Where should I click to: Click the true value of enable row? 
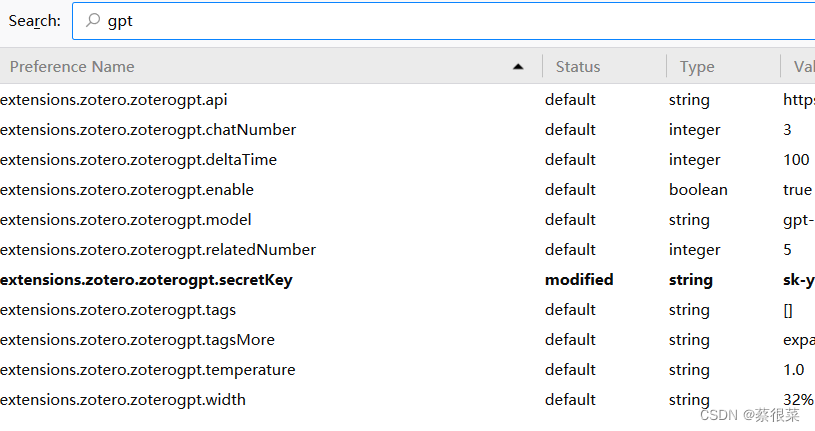click(797, 190)
